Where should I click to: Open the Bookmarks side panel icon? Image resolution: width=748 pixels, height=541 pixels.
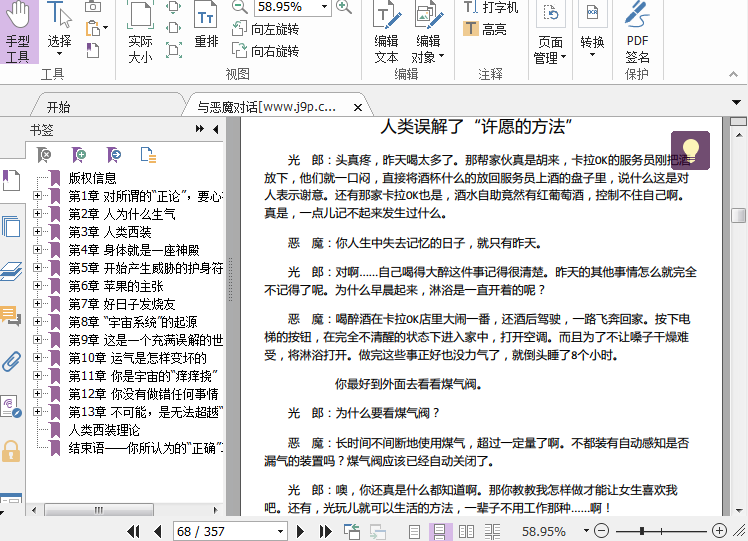[x=10, y=181]
